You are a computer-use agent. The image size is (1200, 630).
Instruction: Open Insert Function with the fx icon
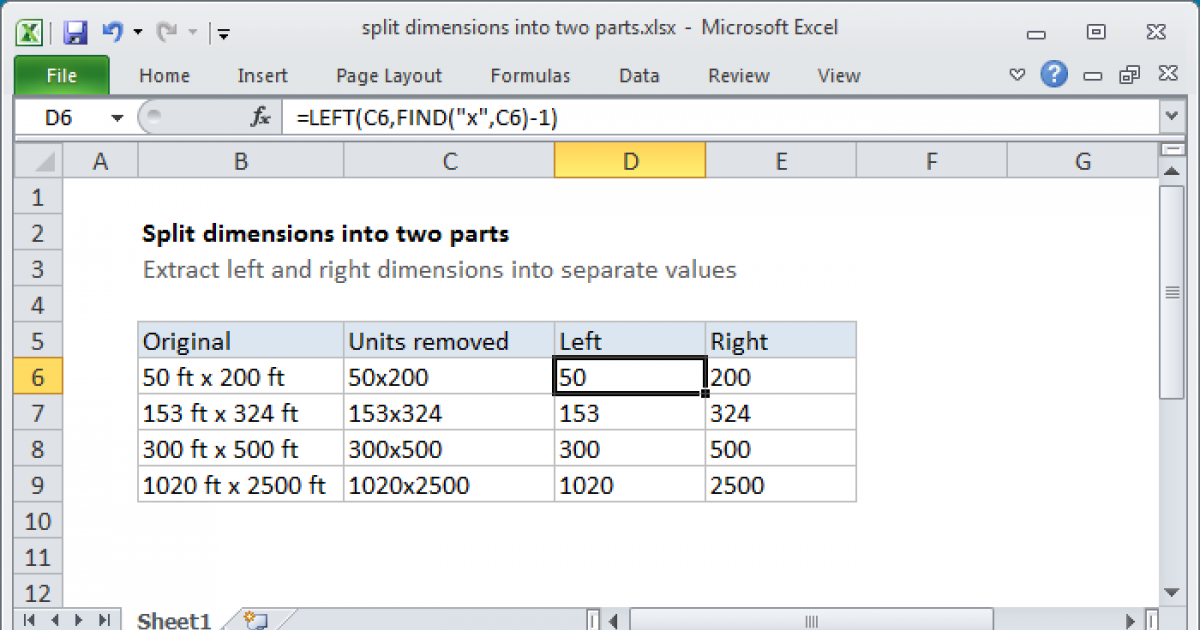(x=260, y=116)
